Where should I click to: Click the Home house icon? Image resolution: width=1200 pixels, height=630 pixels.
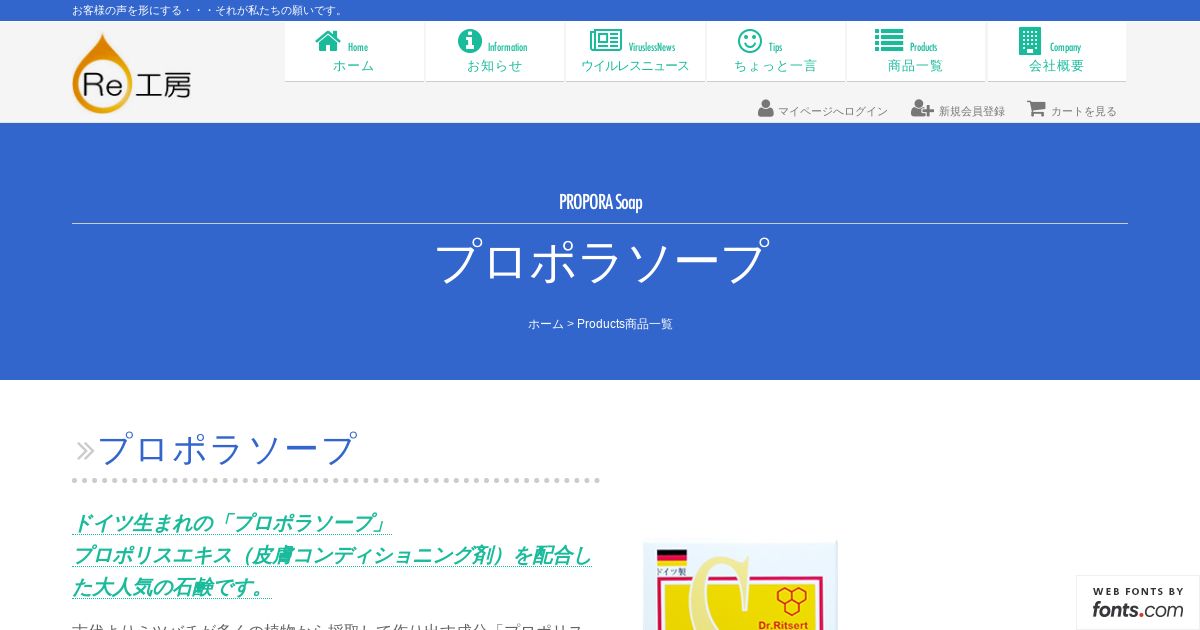tap(328, 41)
